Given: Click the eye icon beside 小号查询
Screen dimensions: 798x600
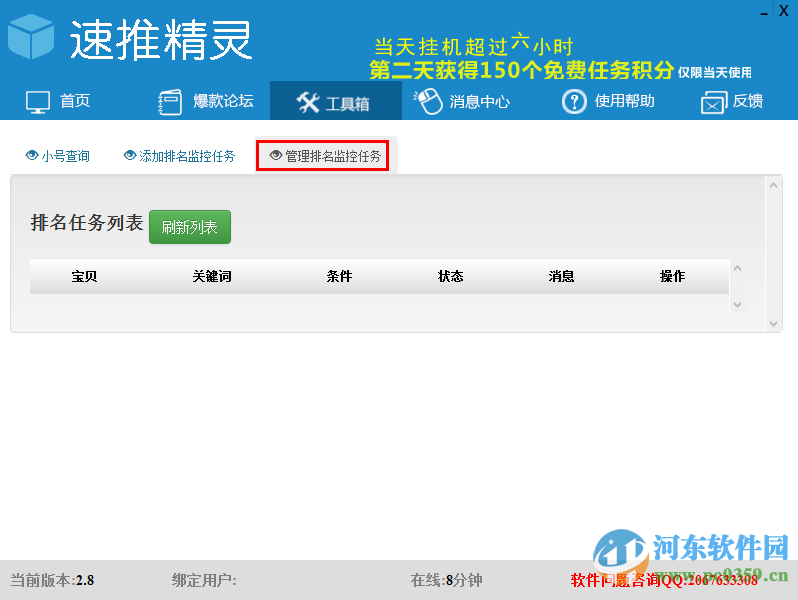Looking at the screenshot, I should point(32,155).
